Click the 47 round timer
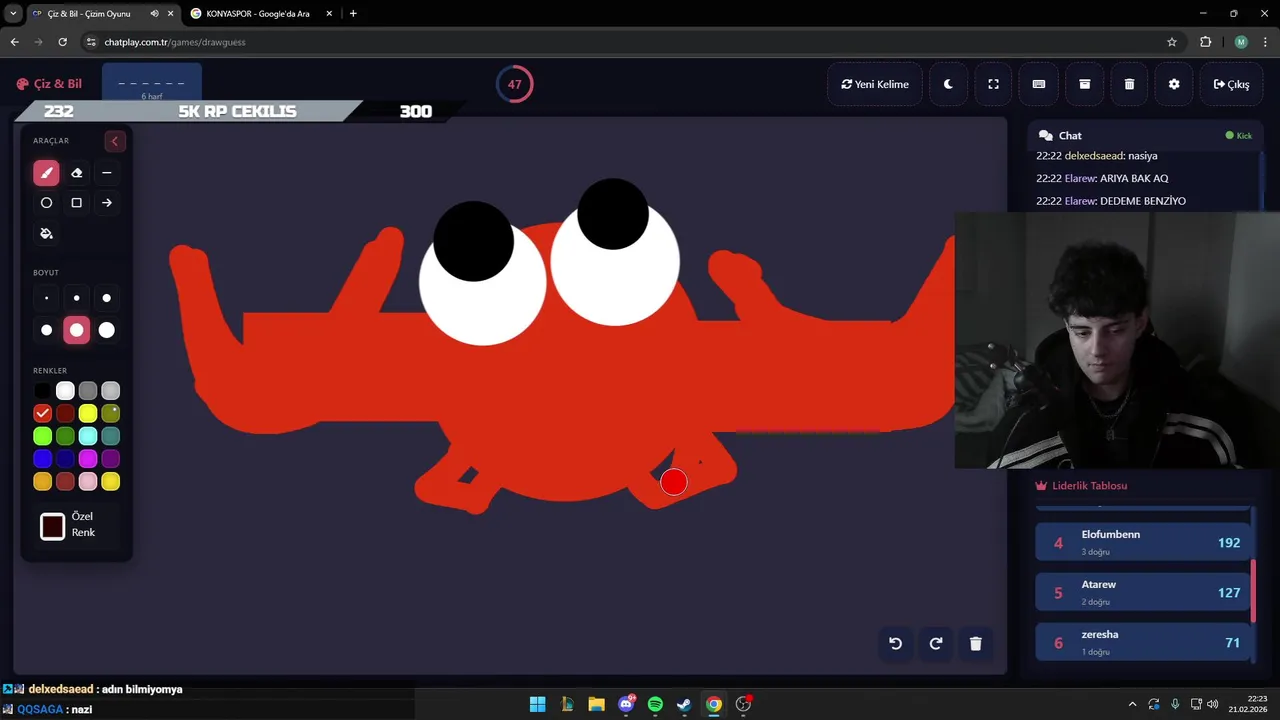This screenshot has width=1280, height=720. (x=514, y=84)
